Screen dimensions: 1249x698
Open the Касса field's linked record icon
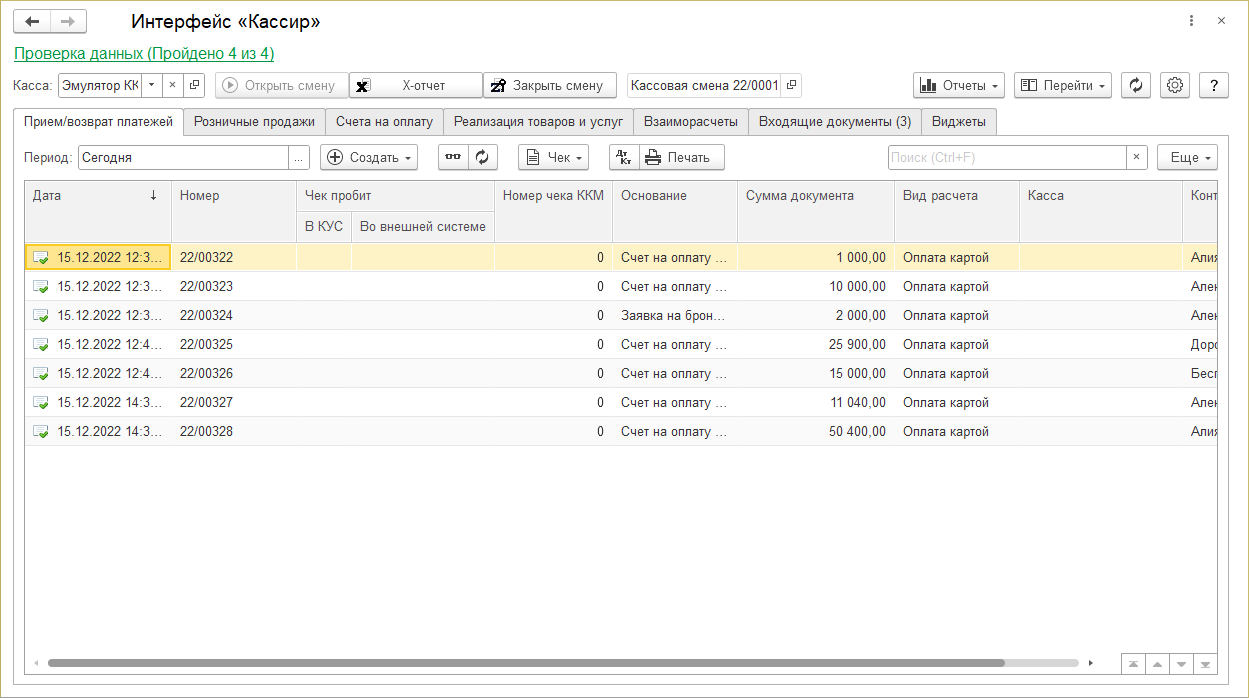click(x=194, y=86)
